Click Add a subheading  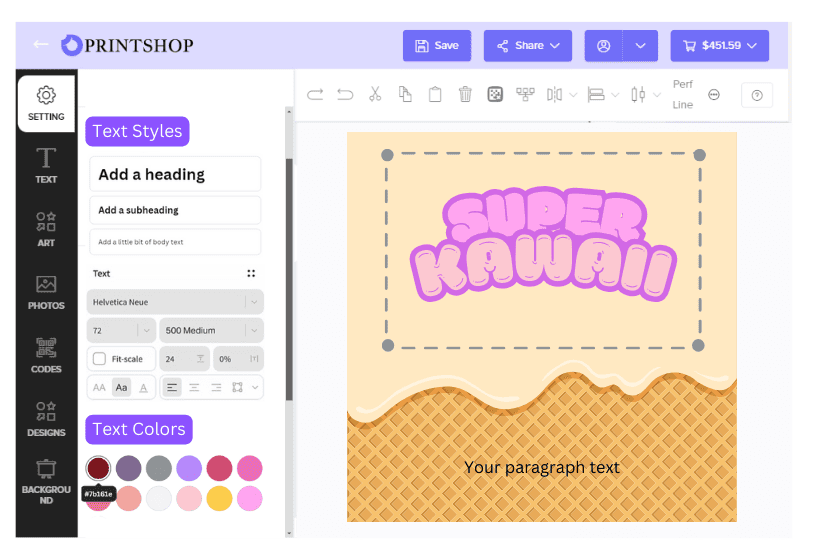pos(175,210)
